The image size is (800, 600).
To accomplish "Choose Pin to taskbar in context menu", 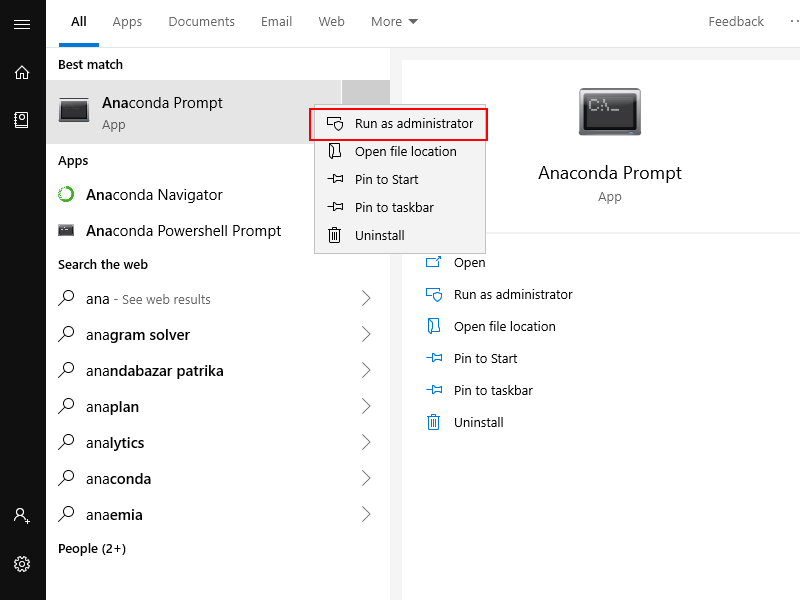I will tap(399, 208).
